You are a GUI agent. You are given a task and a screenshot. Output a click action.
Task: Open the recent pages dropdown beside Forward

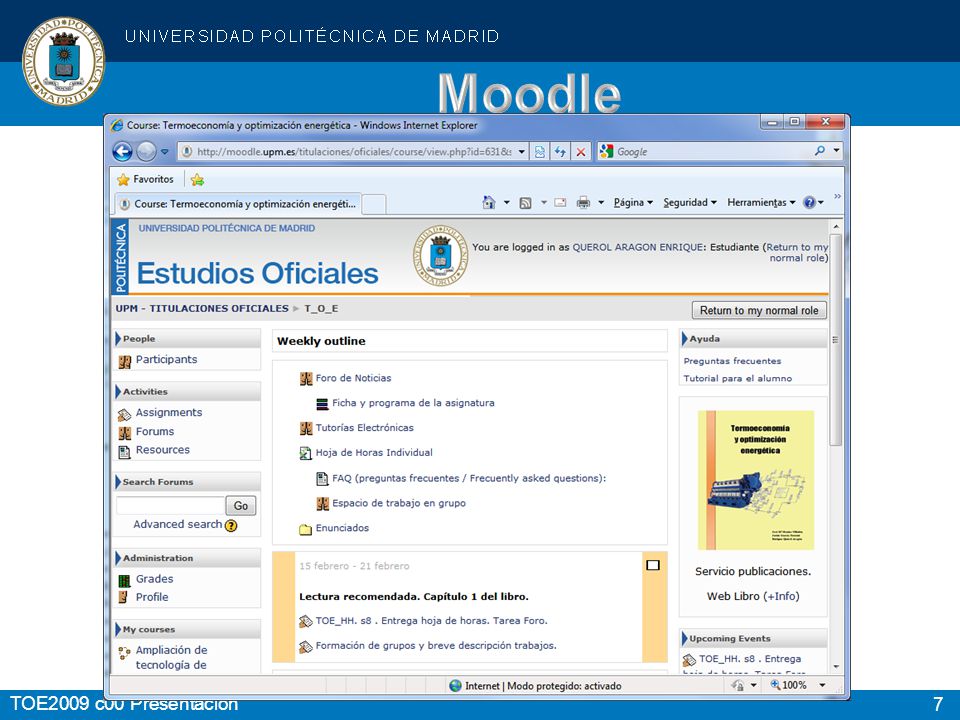(165, 151)
